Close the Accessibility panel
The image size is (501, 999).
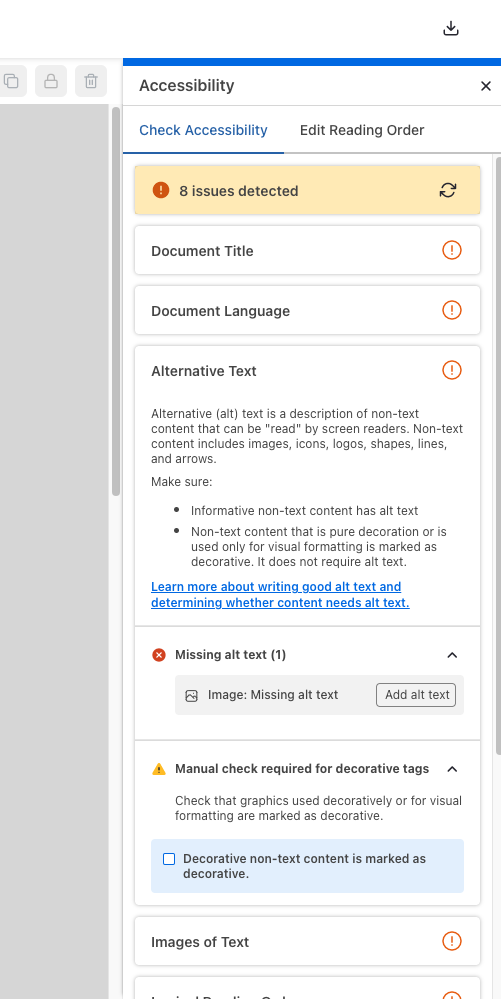(486, 86)
